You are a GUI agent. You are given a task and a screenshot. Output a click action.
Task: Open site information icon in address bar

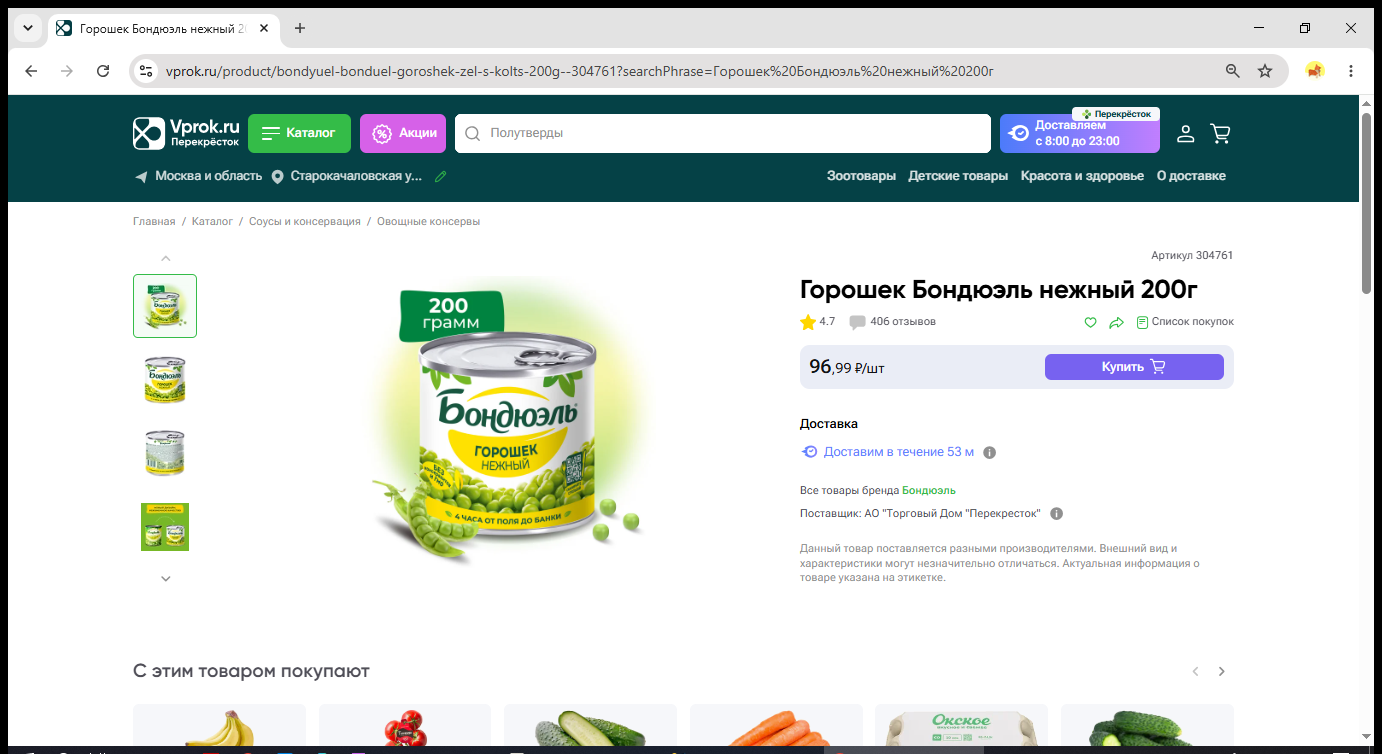pyautogui.click(x=146, y=71)
